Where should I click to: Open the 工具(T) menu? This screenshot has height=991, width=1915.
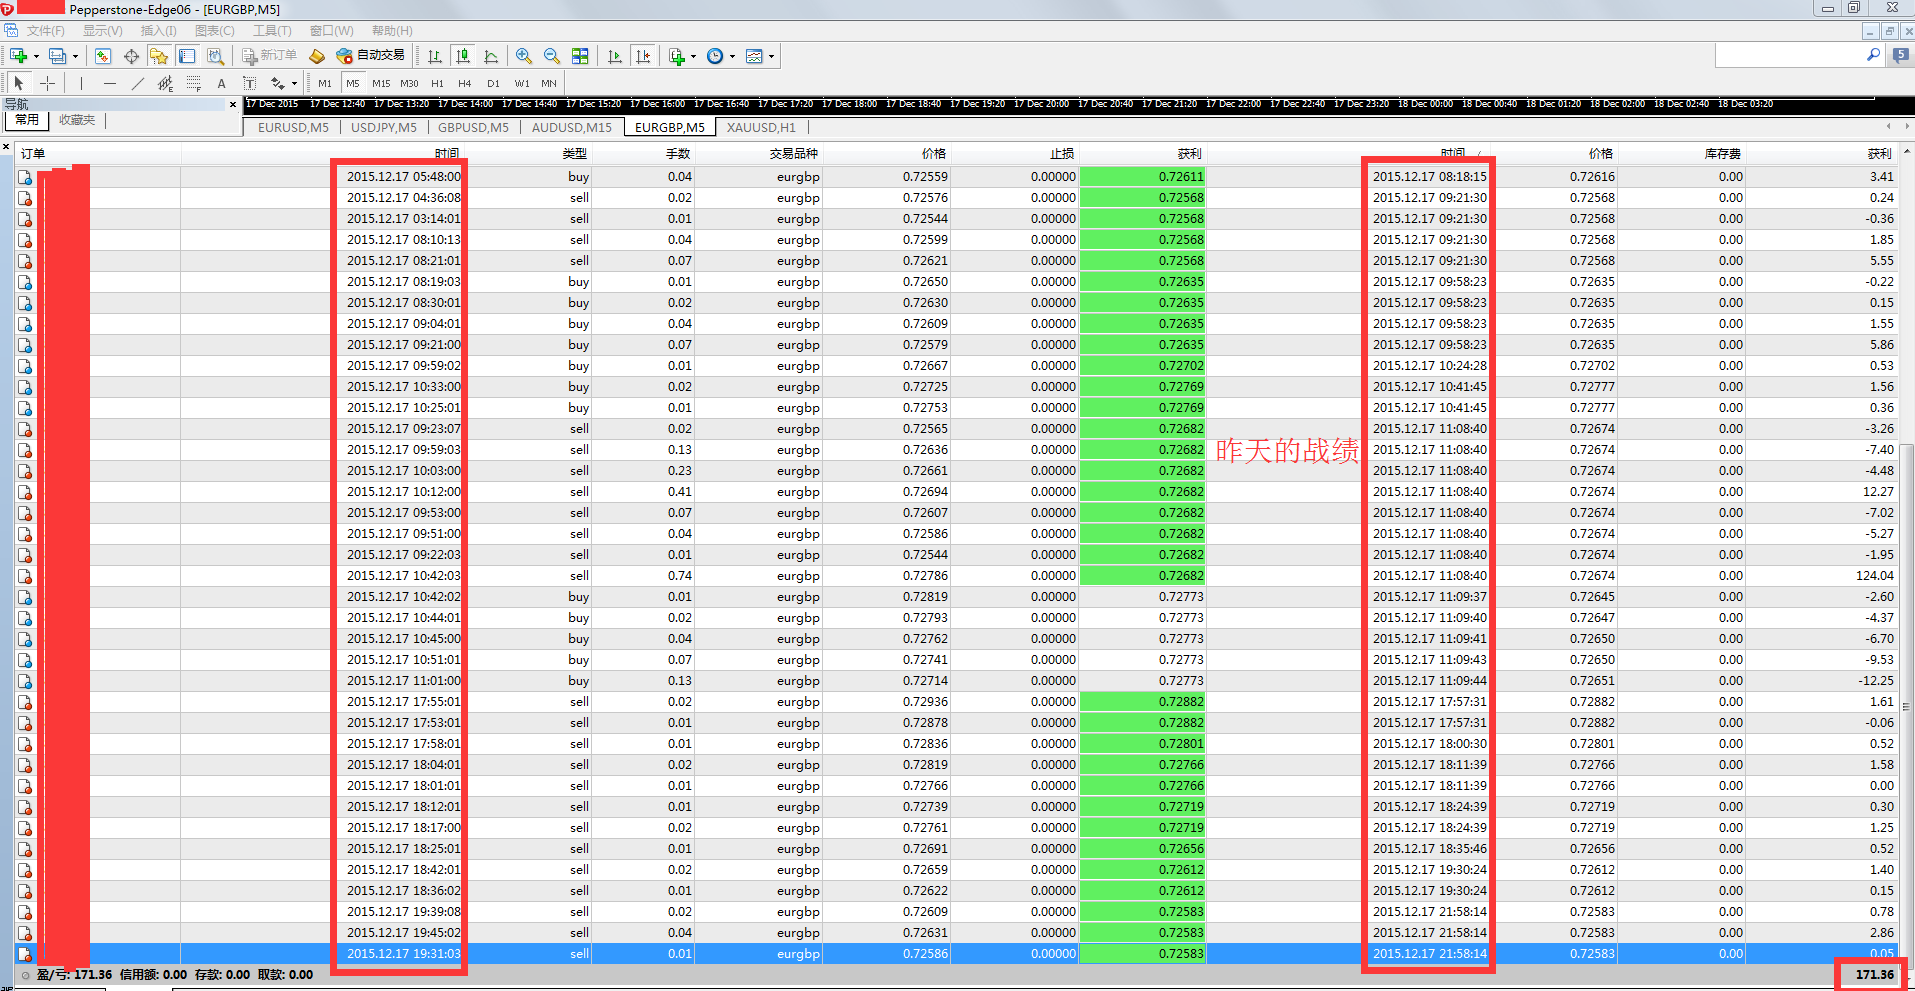pos(272,31)
